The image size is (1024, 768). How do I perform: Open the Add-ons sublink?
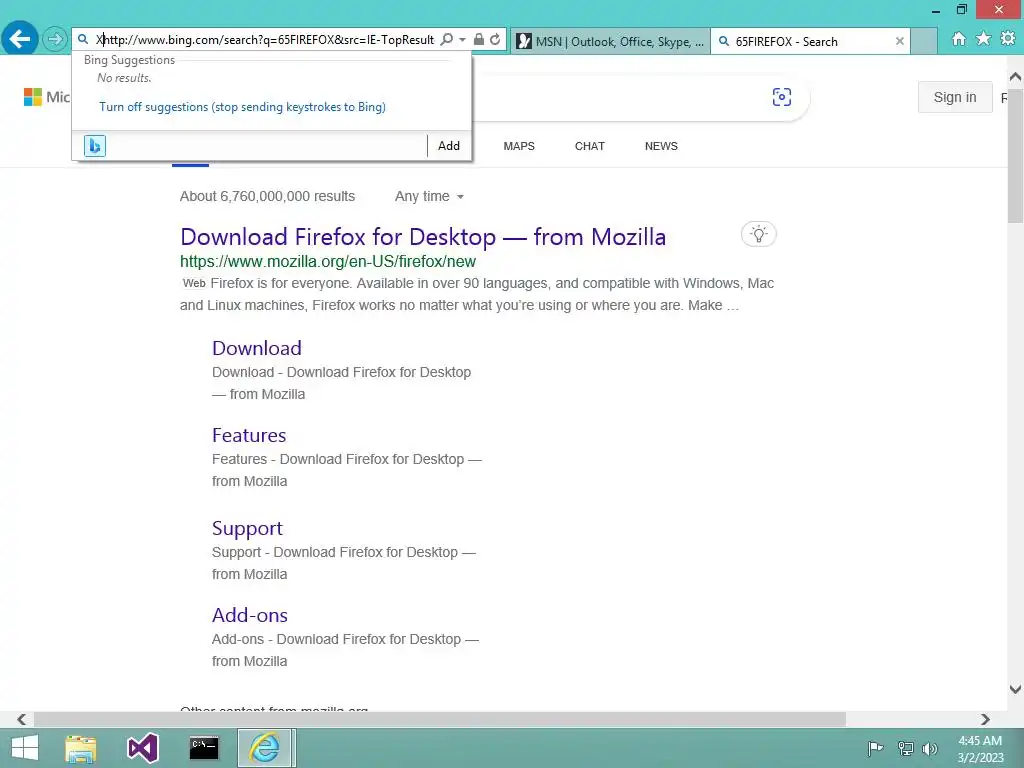click(249, 615)
